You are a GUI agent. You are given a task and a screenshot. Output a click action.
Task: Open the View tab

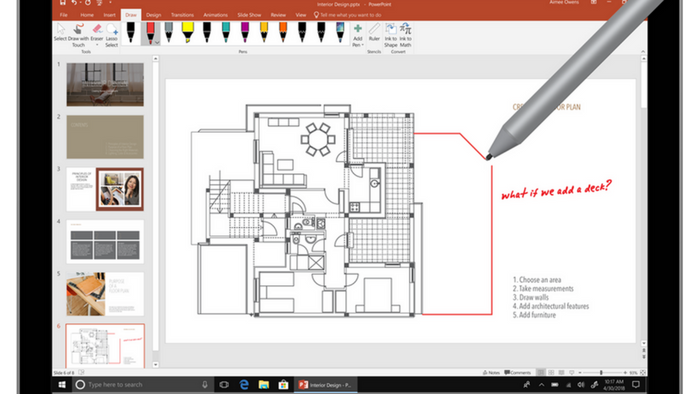coord(301,15)
